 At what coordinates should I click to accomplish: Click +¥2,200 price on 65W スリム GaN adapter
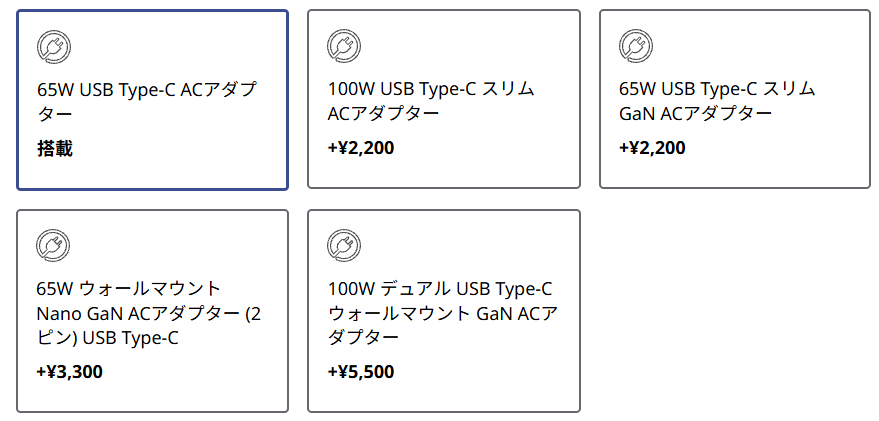653,149
